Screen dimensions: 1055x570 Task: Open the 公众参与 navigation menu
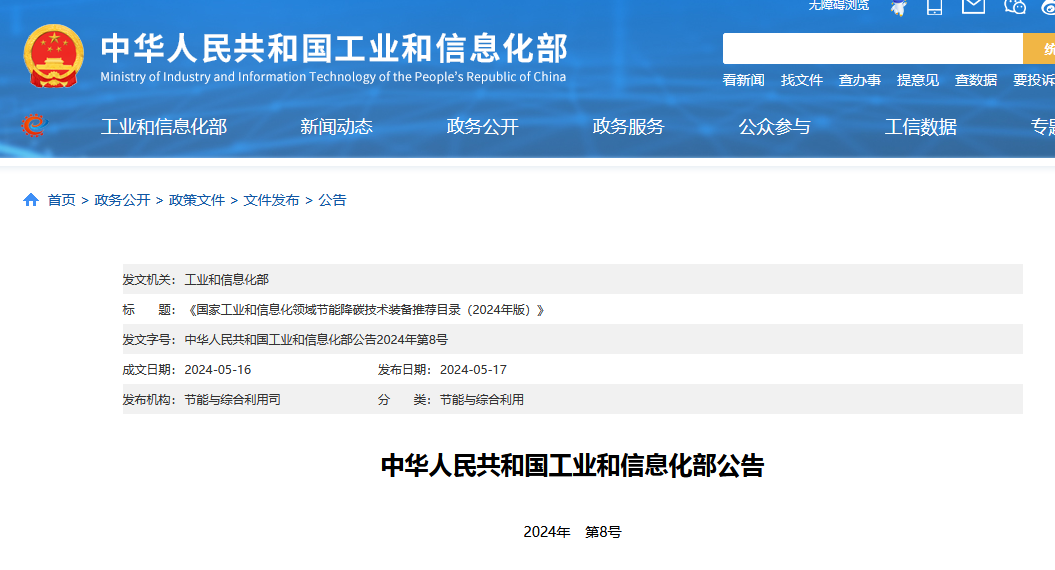coord(774,127)
